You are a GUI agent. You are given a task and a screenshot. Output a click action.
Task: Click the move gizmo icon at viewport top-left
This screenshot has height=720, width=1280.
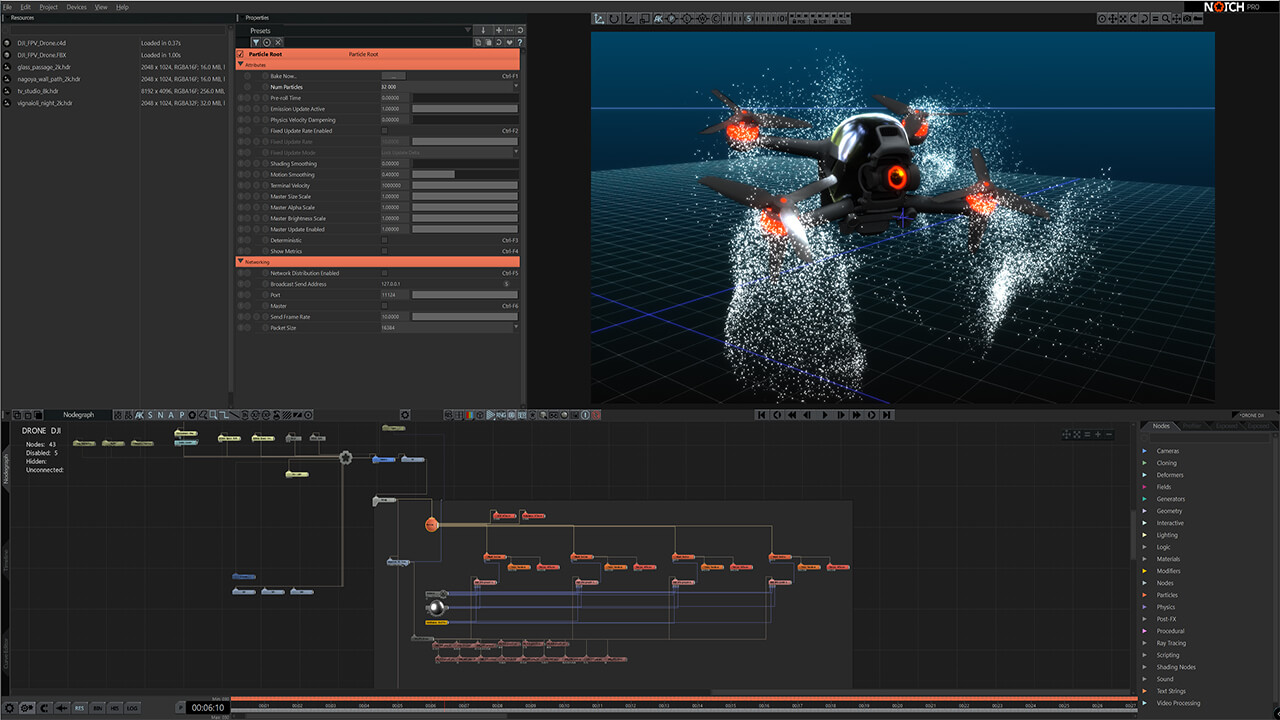click(598, 18)
